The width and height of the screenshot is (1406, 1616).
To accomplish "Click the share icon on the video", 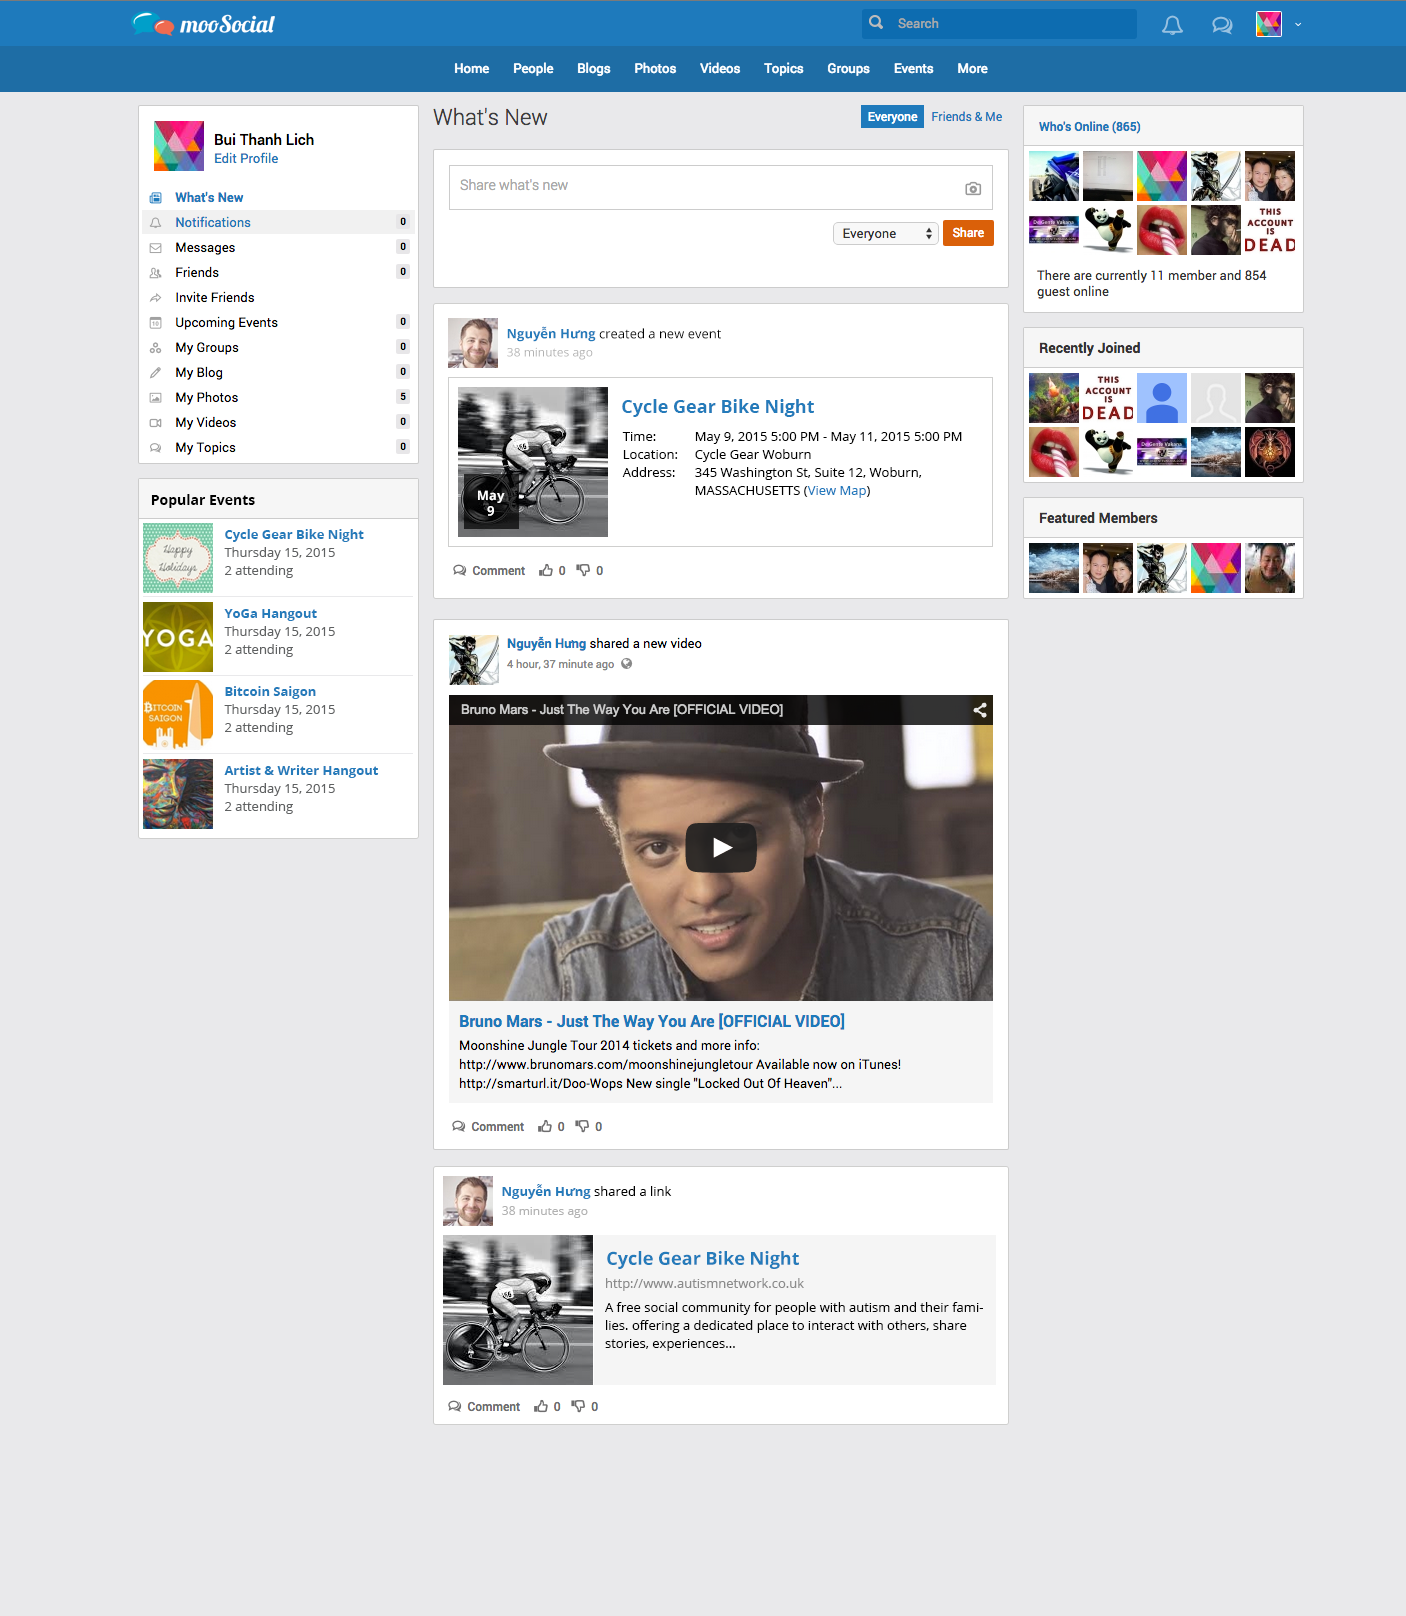I will pyautogui.click(x=980, y=710).
